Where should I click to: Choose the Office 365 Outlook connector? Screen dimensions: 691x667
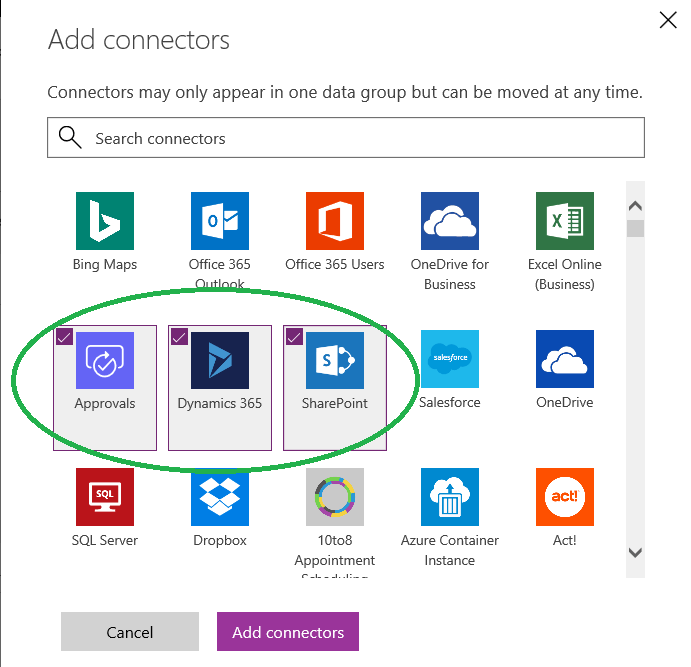click(x=220, y=221)
